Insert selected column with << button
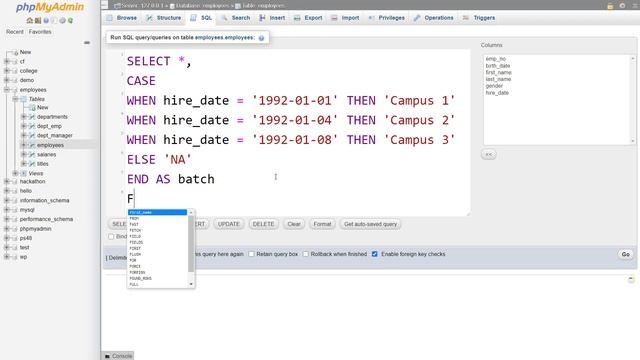640x360 pixels. click(489, 154)
